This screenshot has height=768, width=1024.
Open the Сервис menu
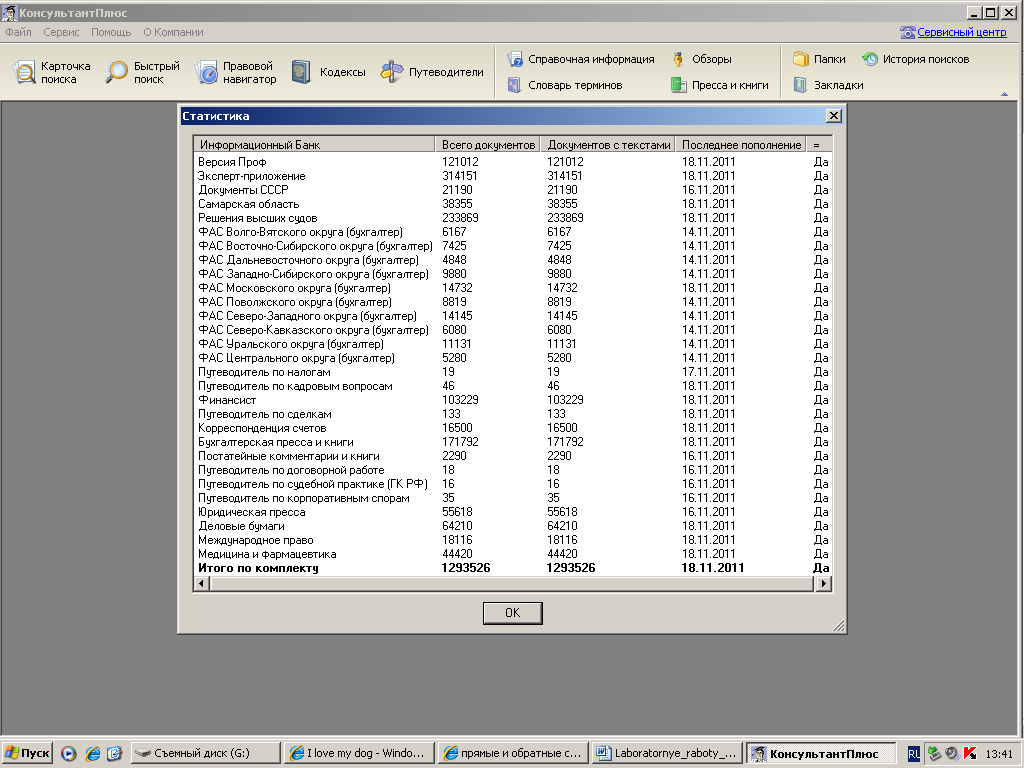61,32
